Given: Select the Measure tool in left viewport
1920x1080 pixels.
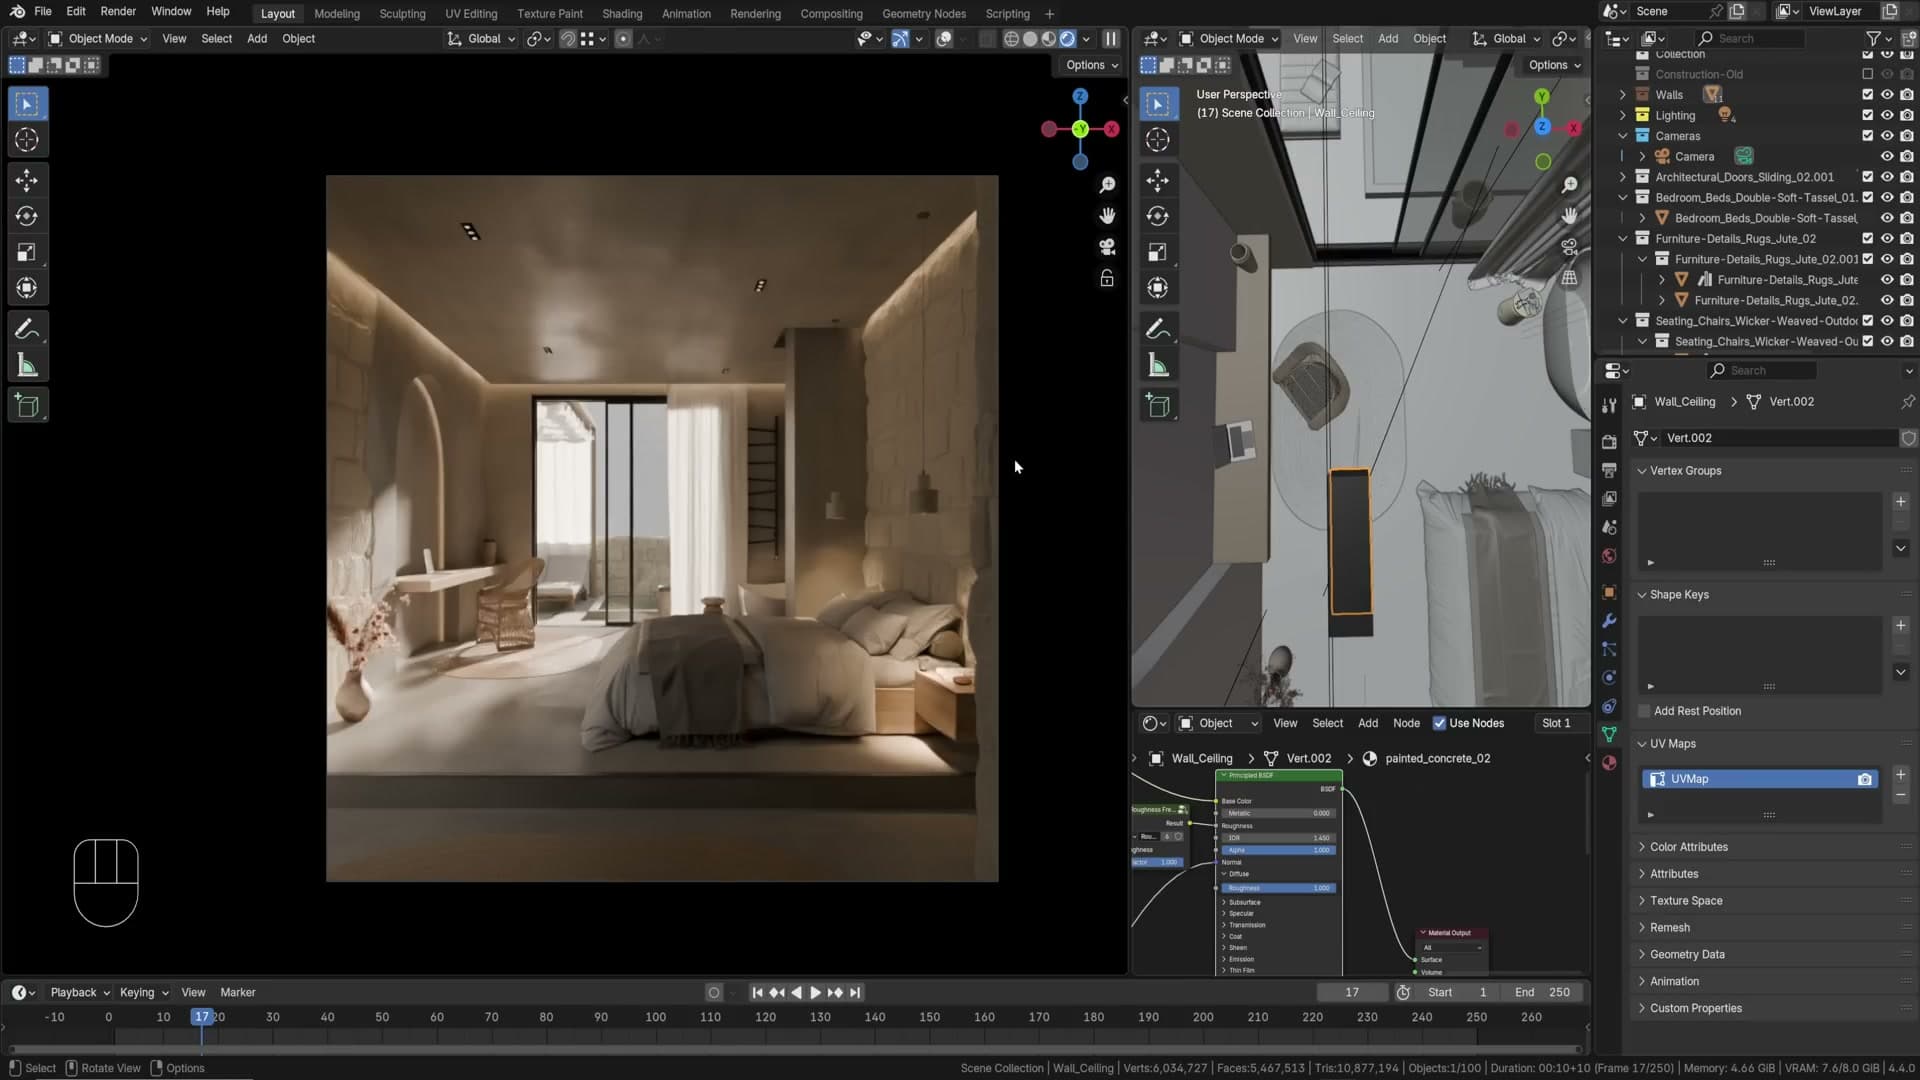Looking at the screenshot, I should tap(27, 365).
